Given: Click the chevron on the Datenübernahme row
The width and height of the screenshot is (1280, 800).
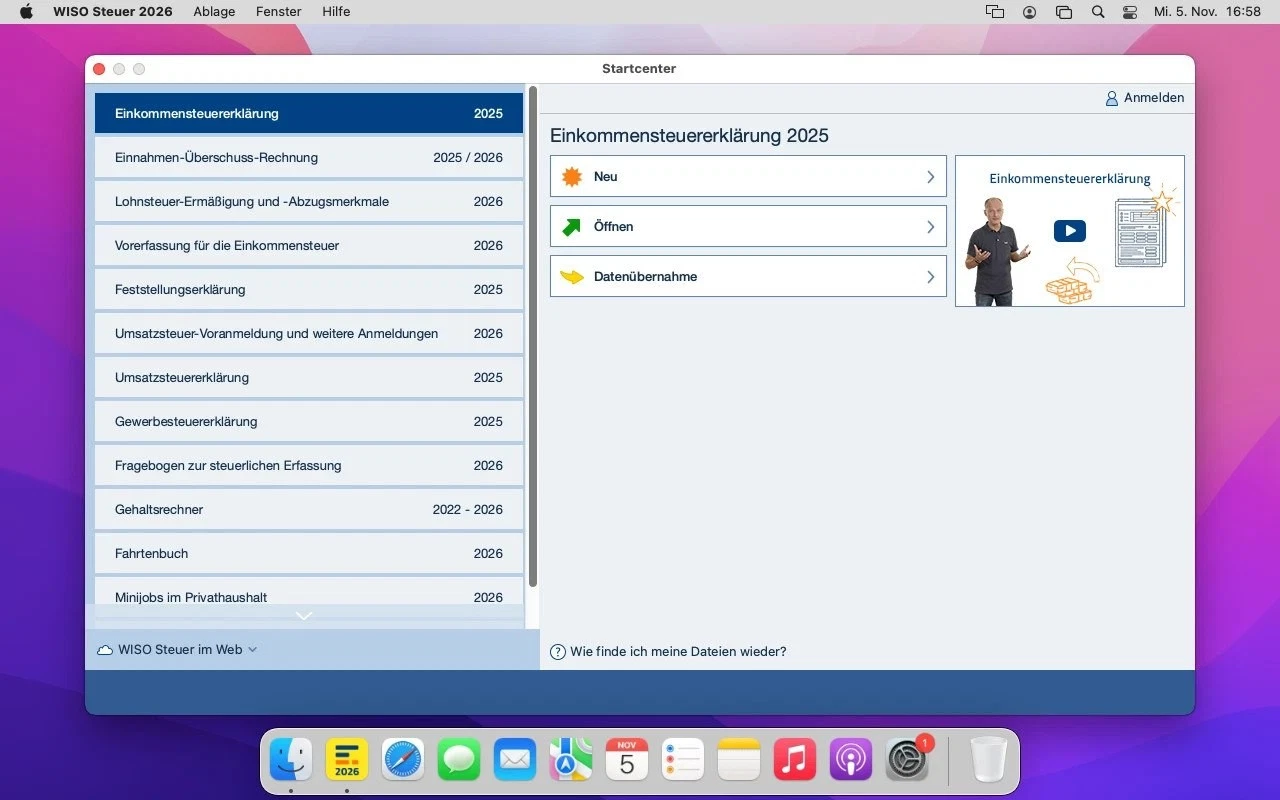Looking at the screenshot, I should click(930, 277).
